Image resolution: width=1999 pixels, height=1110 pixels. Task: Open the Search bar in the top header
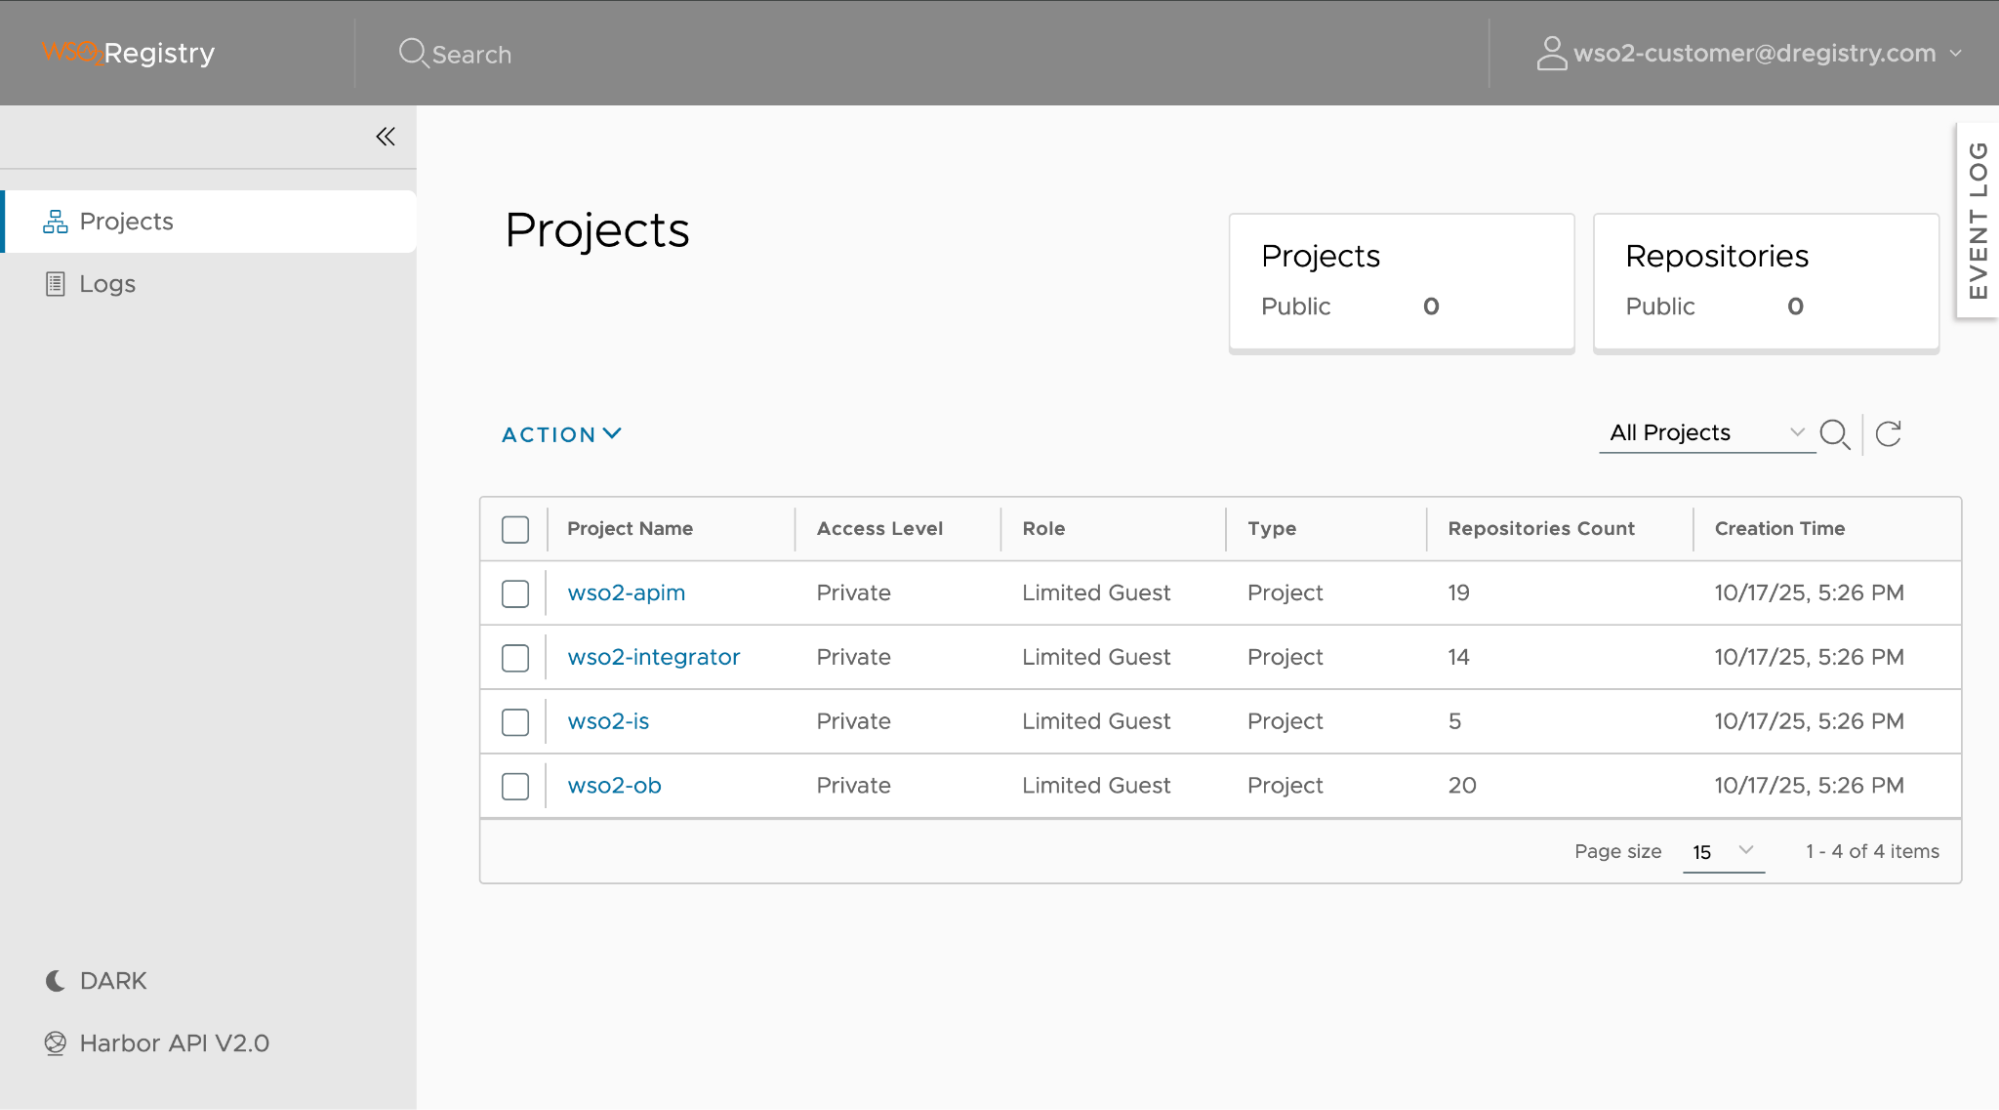pos(455,53)
